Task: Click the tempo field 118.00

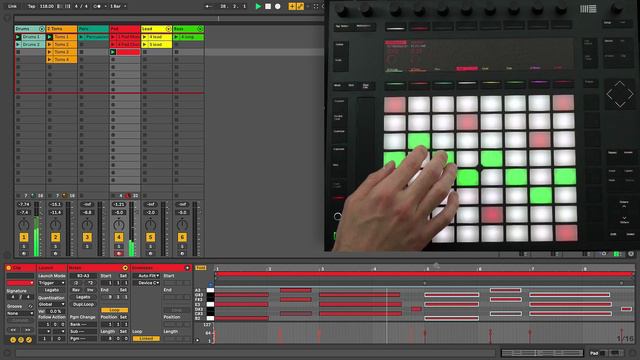Action: click(46, 6)
